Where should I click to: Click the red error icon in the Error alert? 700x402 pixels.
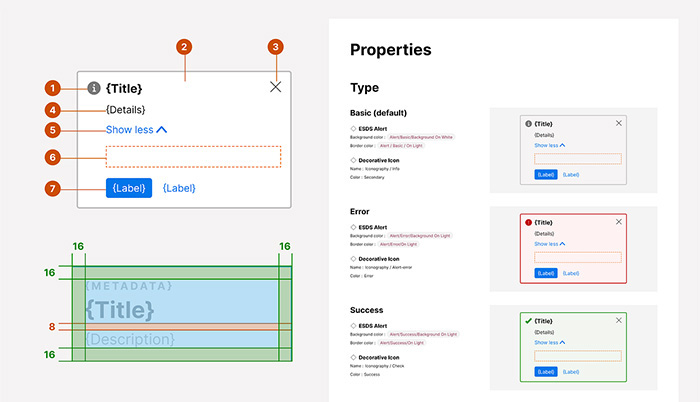click(529, 222)
